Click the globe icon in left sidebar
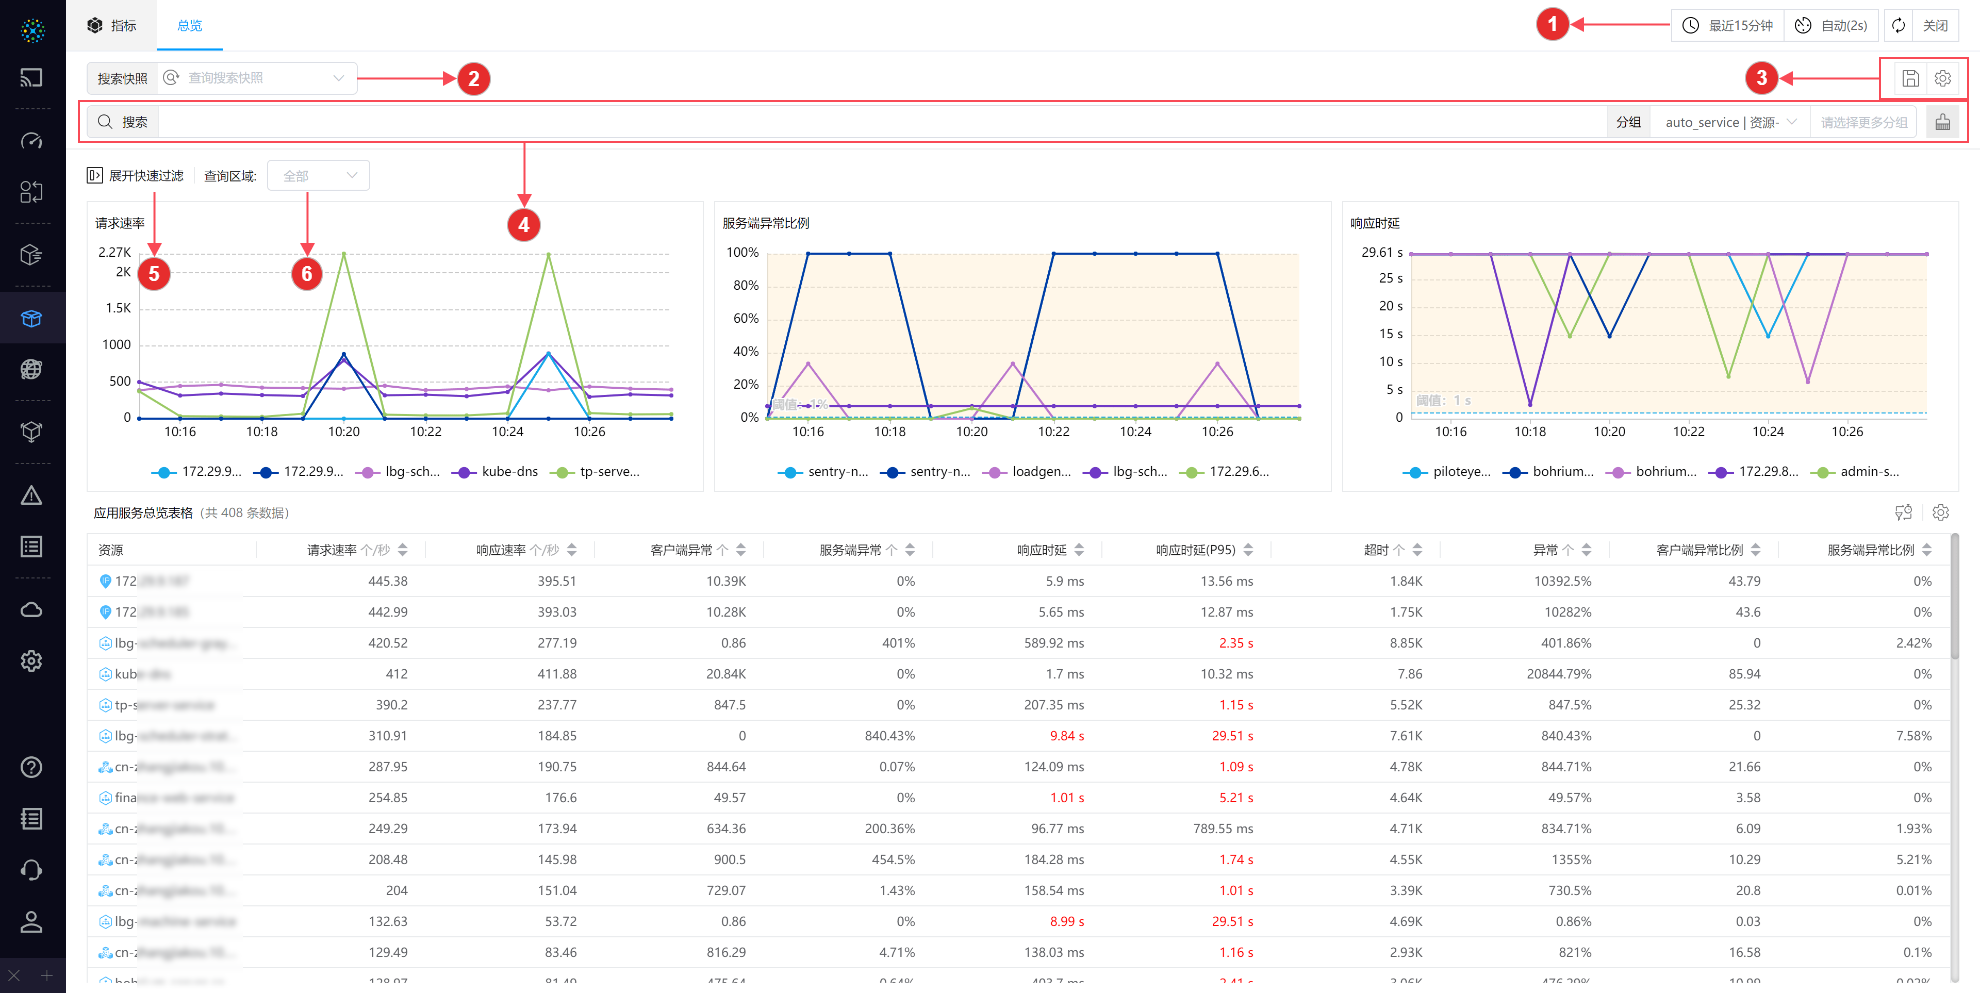Image resolution: width=1980 pixels, height=993 pixels. (32, 370)
